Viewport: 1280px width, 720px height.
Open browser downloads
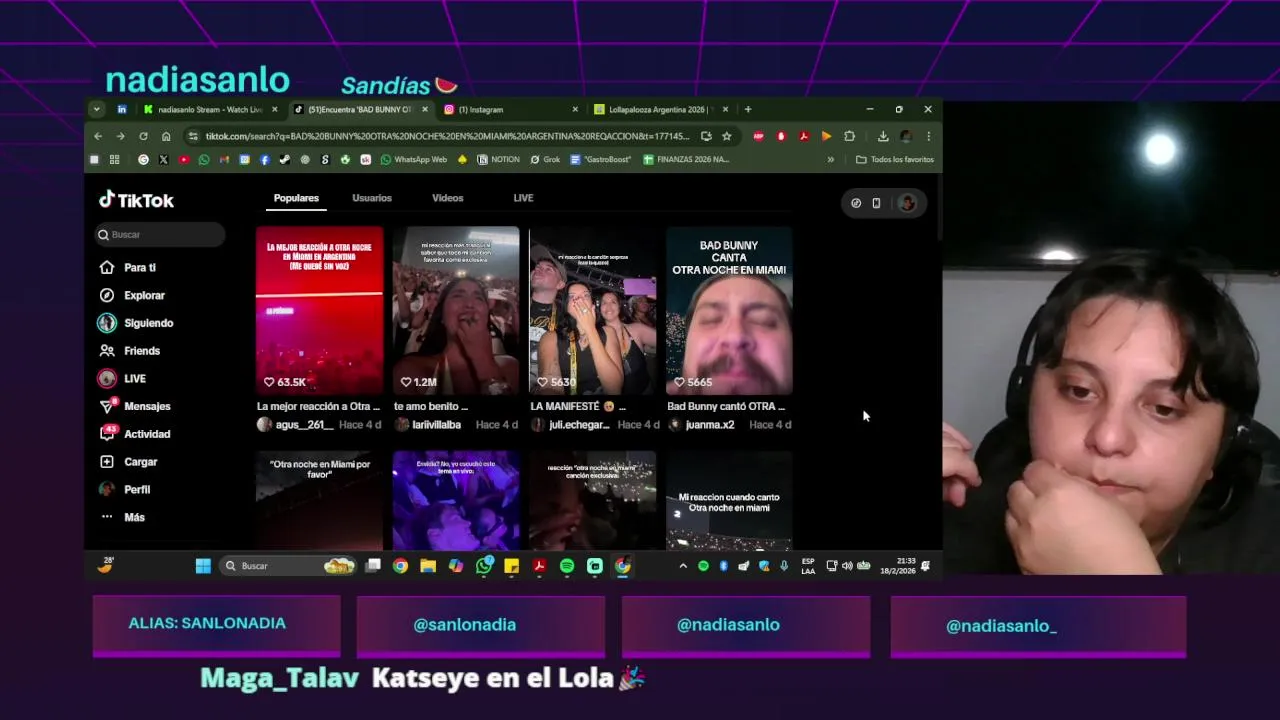point(883,136)
